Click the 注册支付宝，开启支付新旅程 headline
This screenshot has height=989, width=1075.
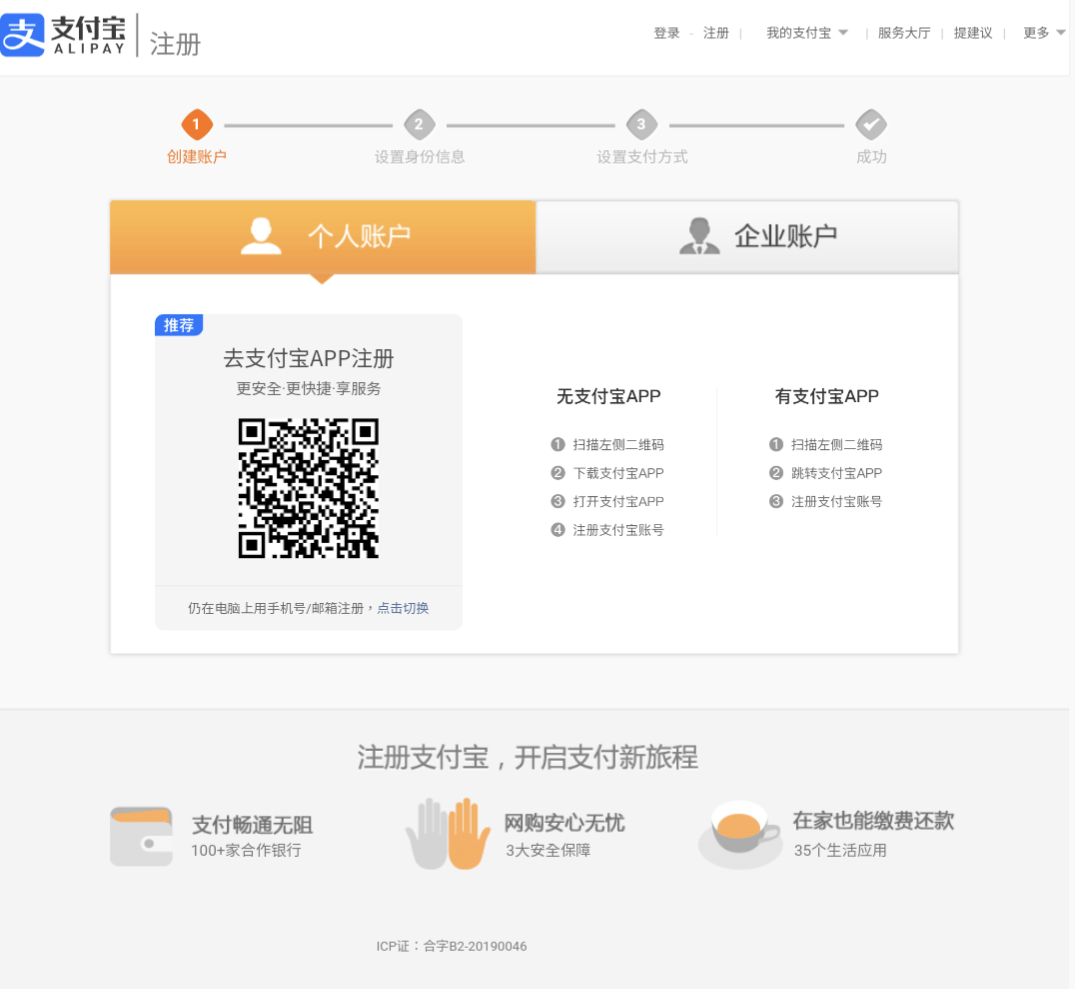[x=527, y=757]
